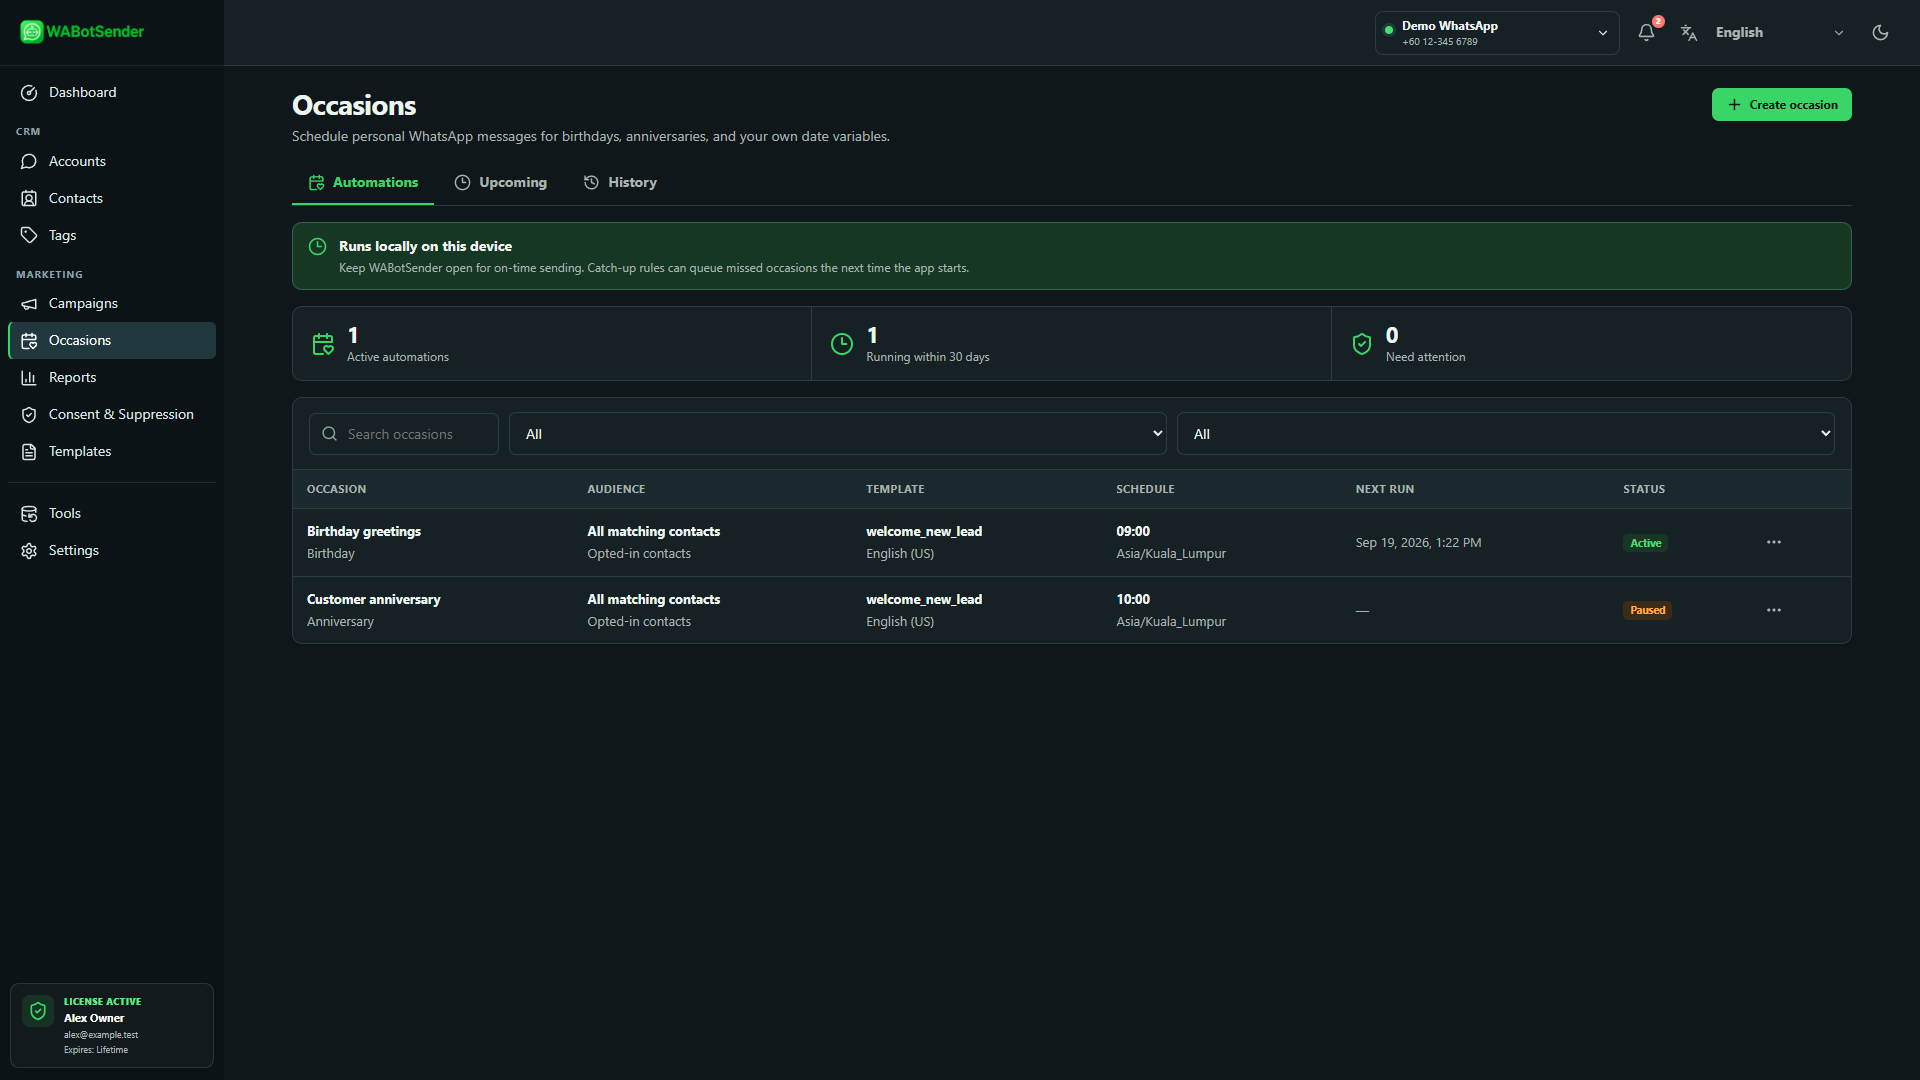Open Settings page
The width and height of the screenshot is (1920, 1080).
[x=111, y=550]
